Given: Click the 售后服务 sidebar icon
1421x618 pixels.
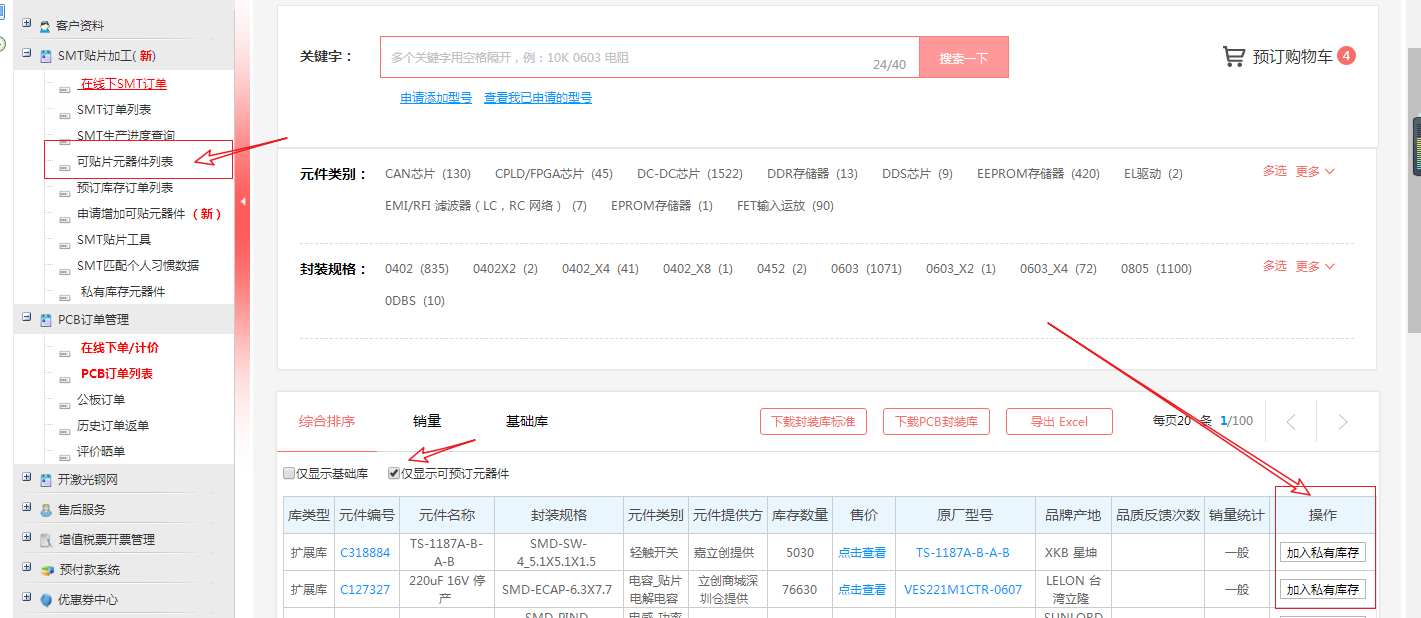Looking at the screenshot, I should click(x=46, y=510).
